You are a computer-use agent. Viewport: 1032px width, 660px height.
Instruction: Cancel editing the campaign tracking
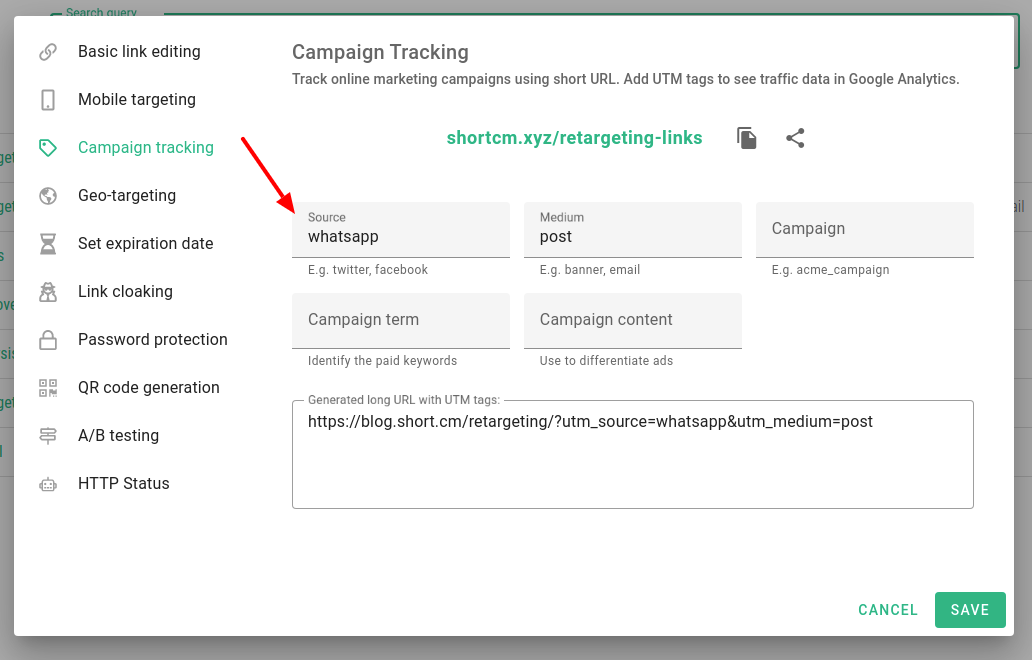tap(887, 610)
